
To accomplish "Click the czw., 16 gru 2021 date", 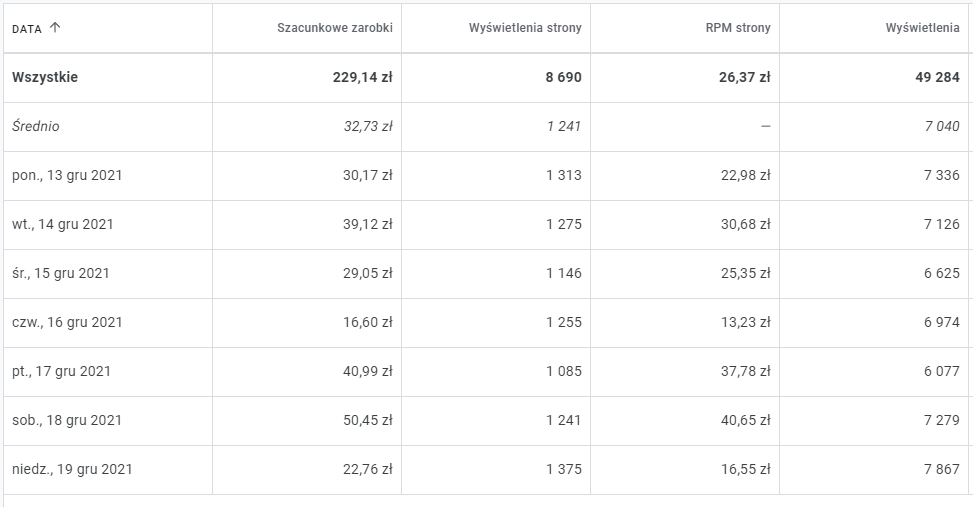I will (x=67, y=323).
